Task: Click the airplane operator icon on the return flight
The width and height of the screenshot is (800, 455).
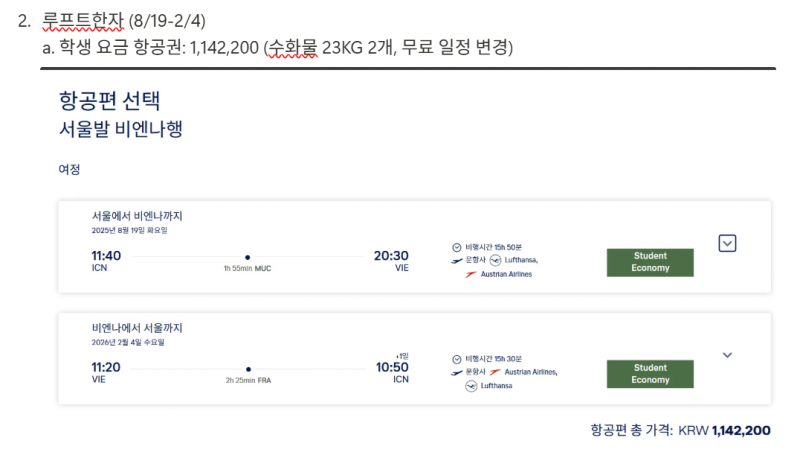Action: (x=457, y=373)
